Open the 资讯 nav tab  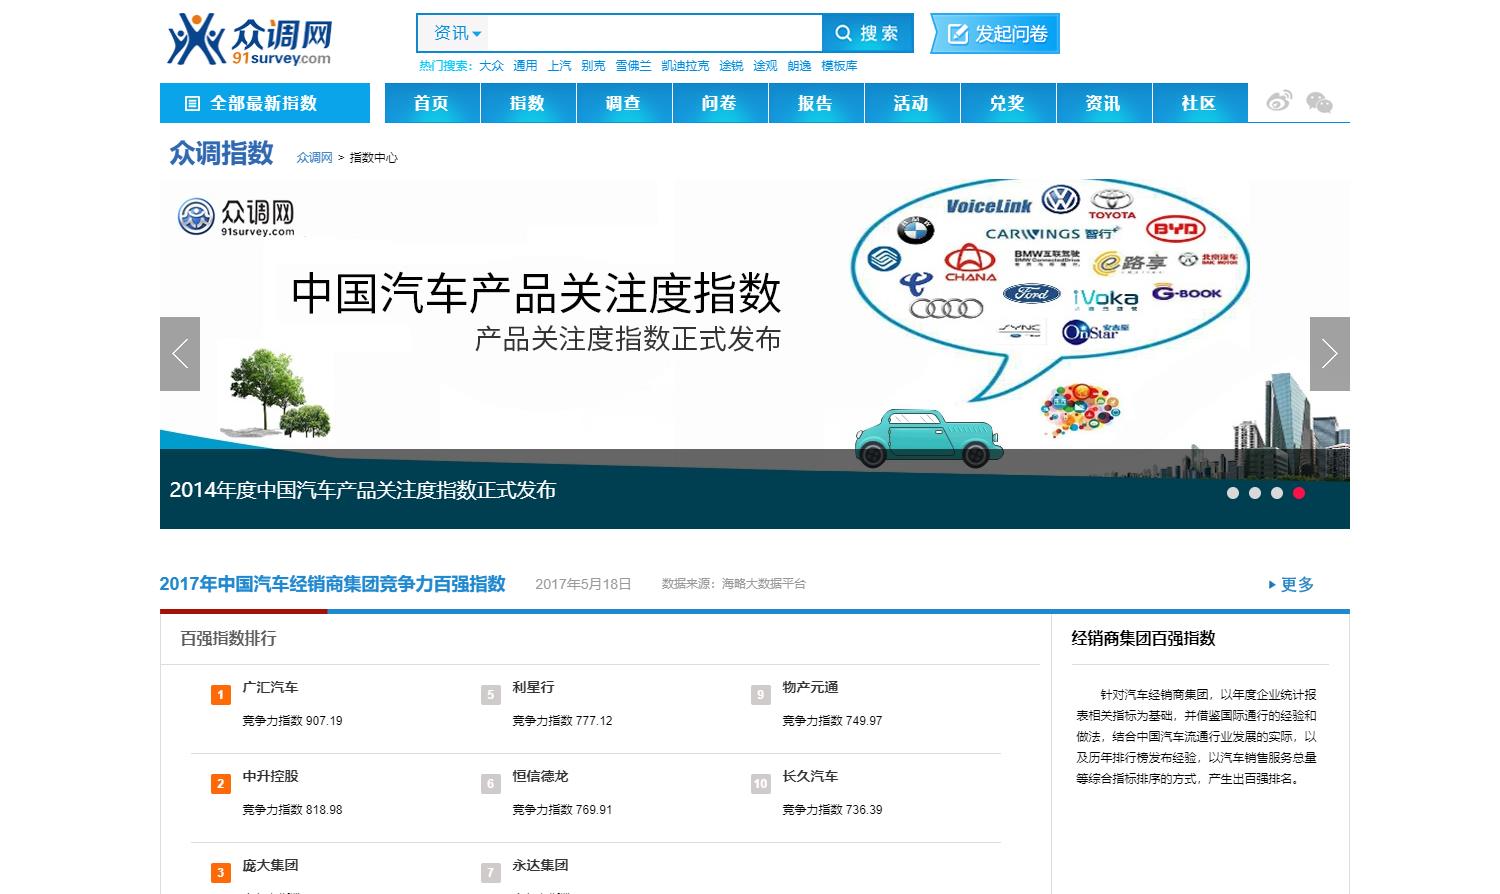(x=1104, y=103)
